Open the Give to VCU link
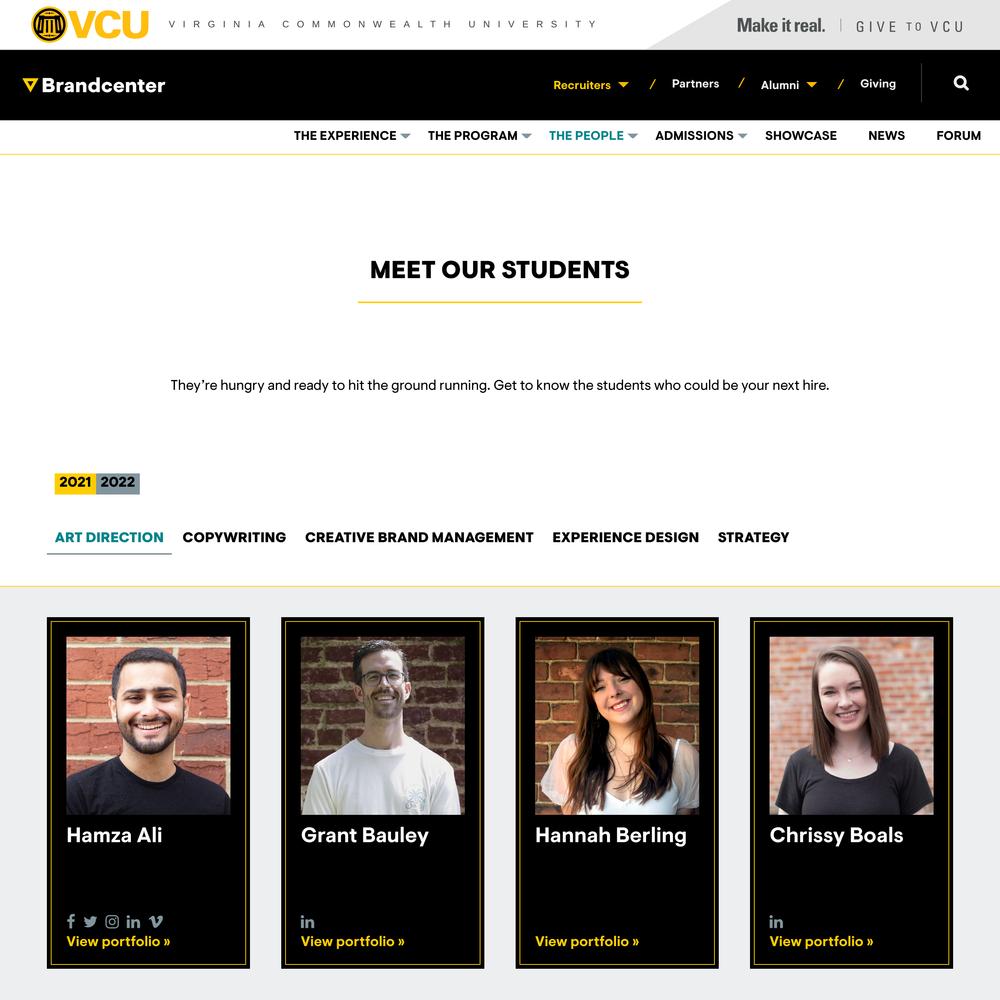1000x1000 pixels. click(909, 26)
